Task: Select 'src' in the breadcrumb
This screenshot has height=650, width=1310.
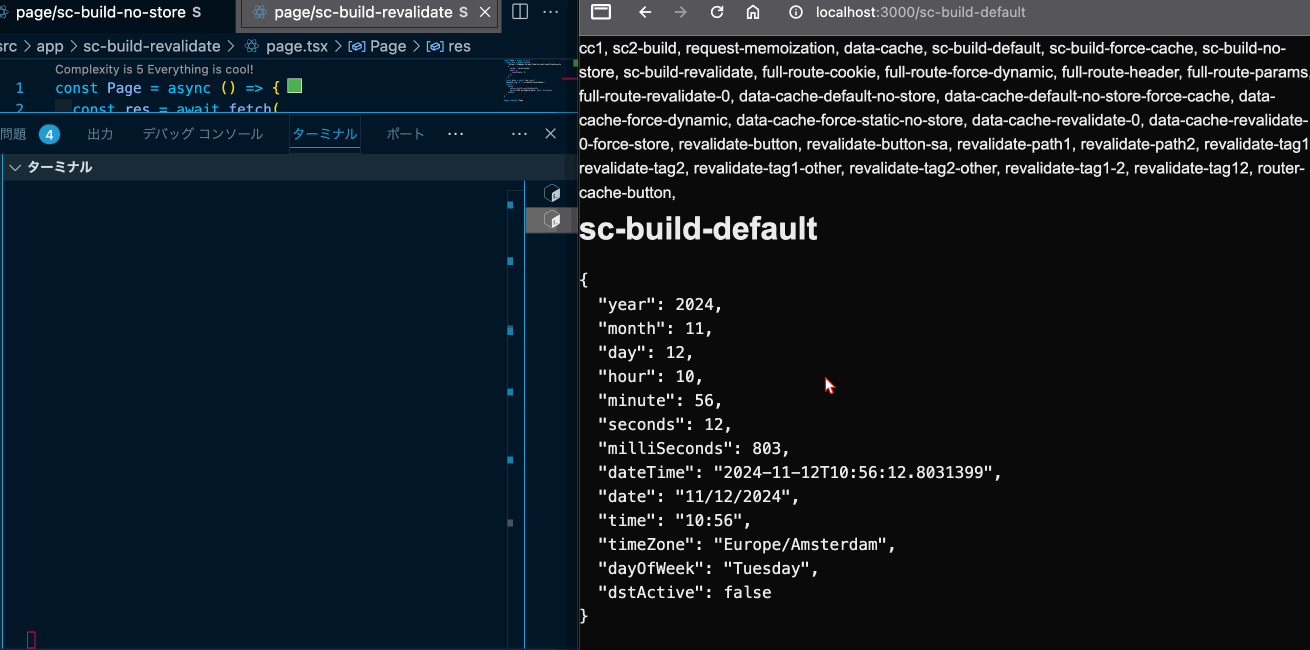Action: 8,46
